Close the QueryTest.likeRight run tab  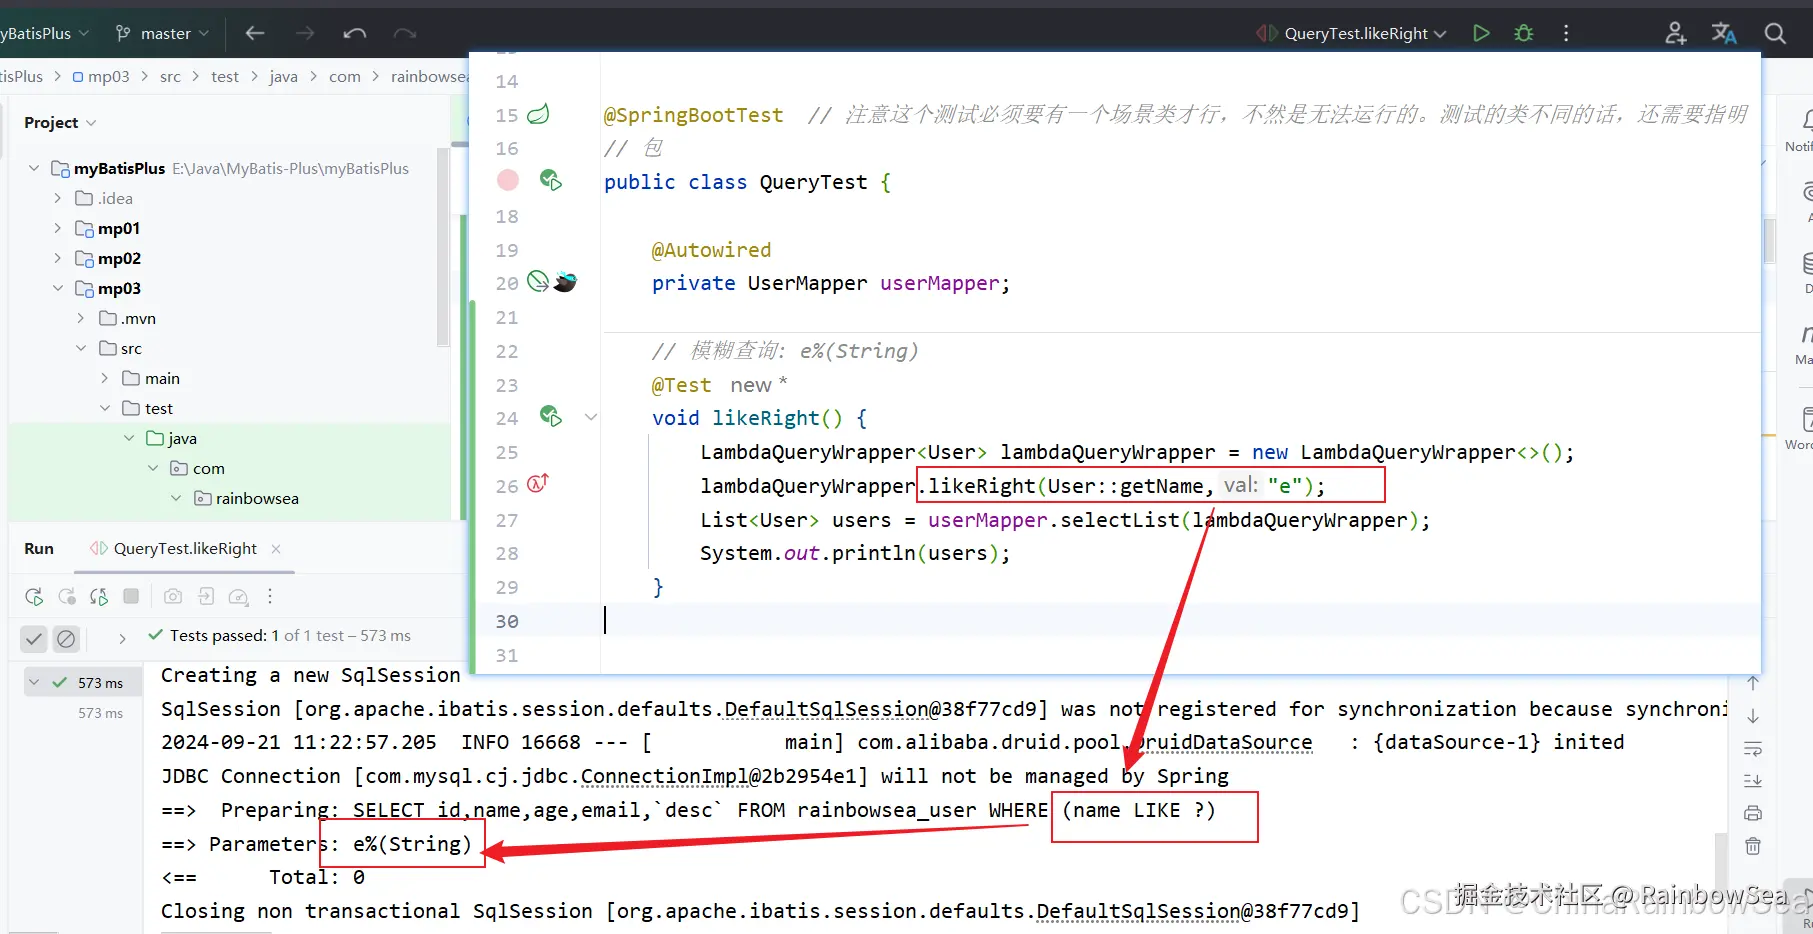tap(276, 548)
